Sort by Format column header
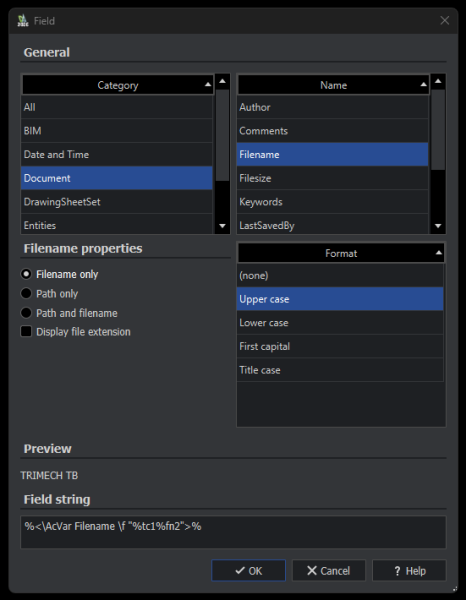466x600 pixels. pos(341,253)
